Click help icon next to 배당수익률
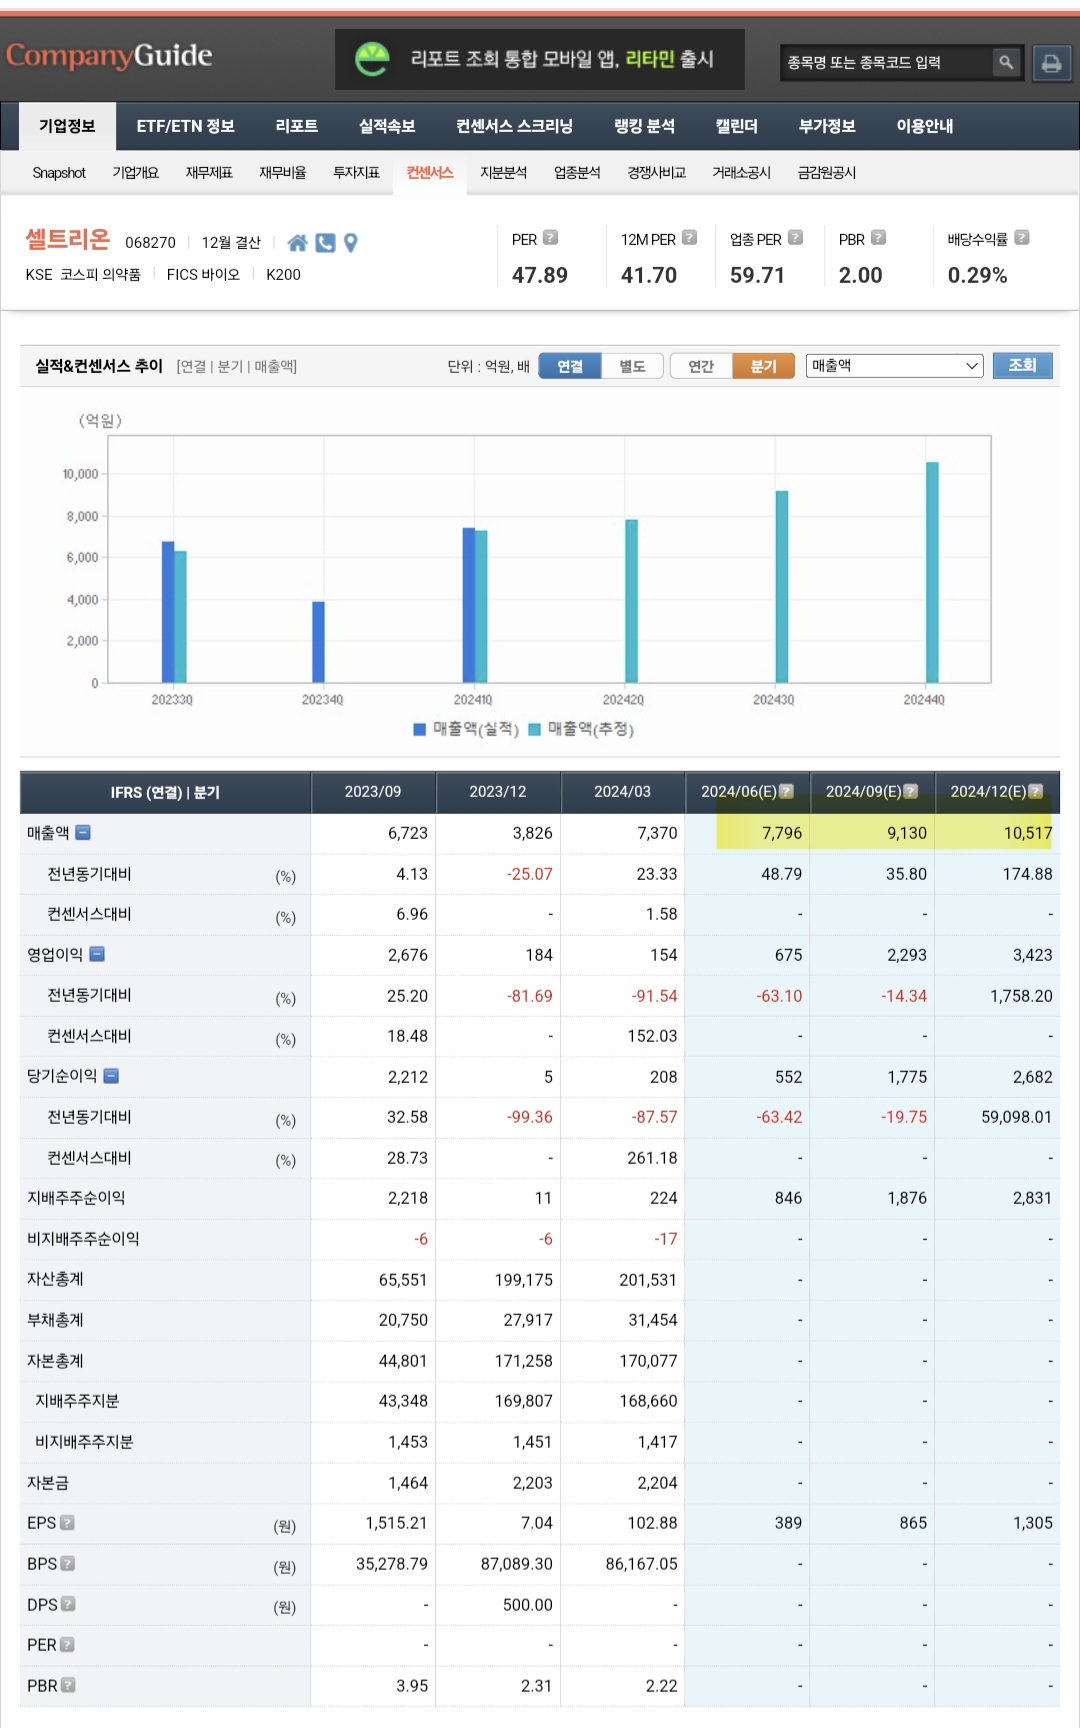Viewport: 1080px width, 1728px height. tap(1021, 238)
